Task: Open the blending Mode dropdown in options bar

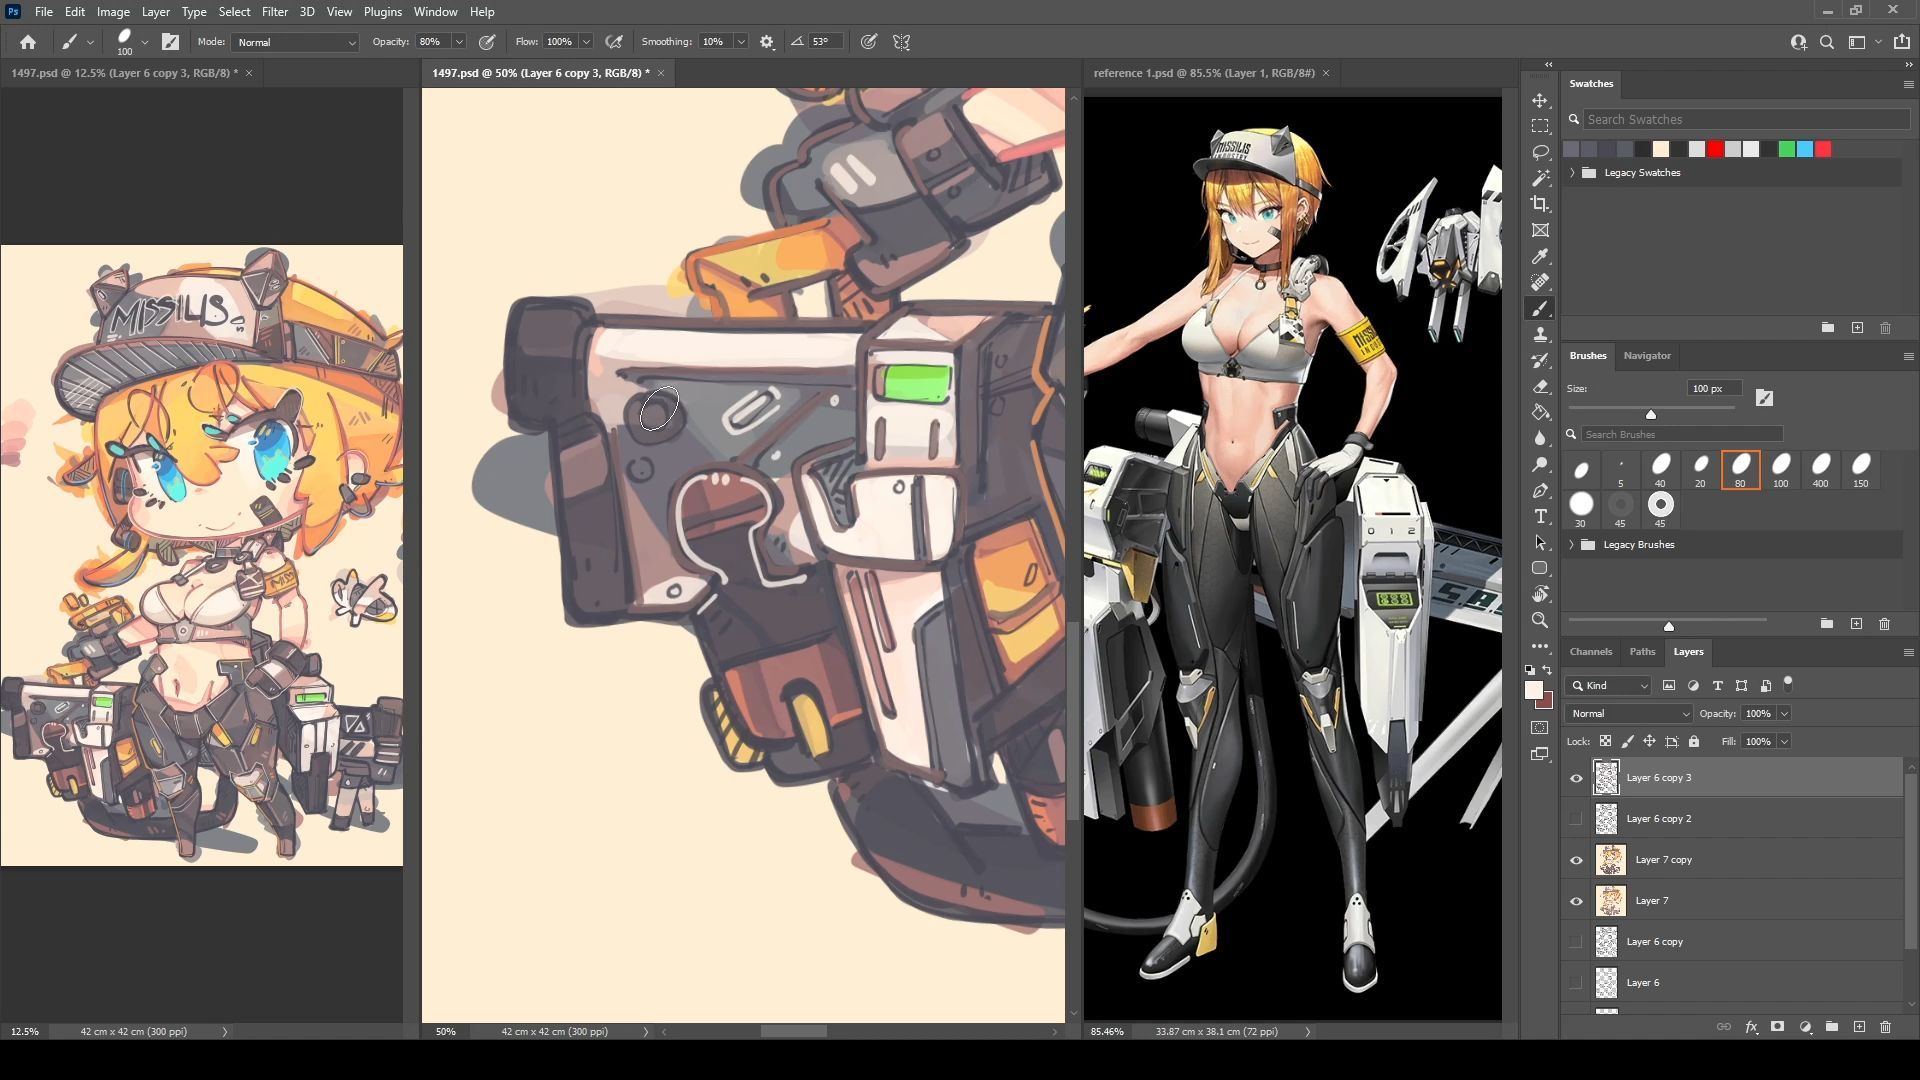Action: pos(295,42)
